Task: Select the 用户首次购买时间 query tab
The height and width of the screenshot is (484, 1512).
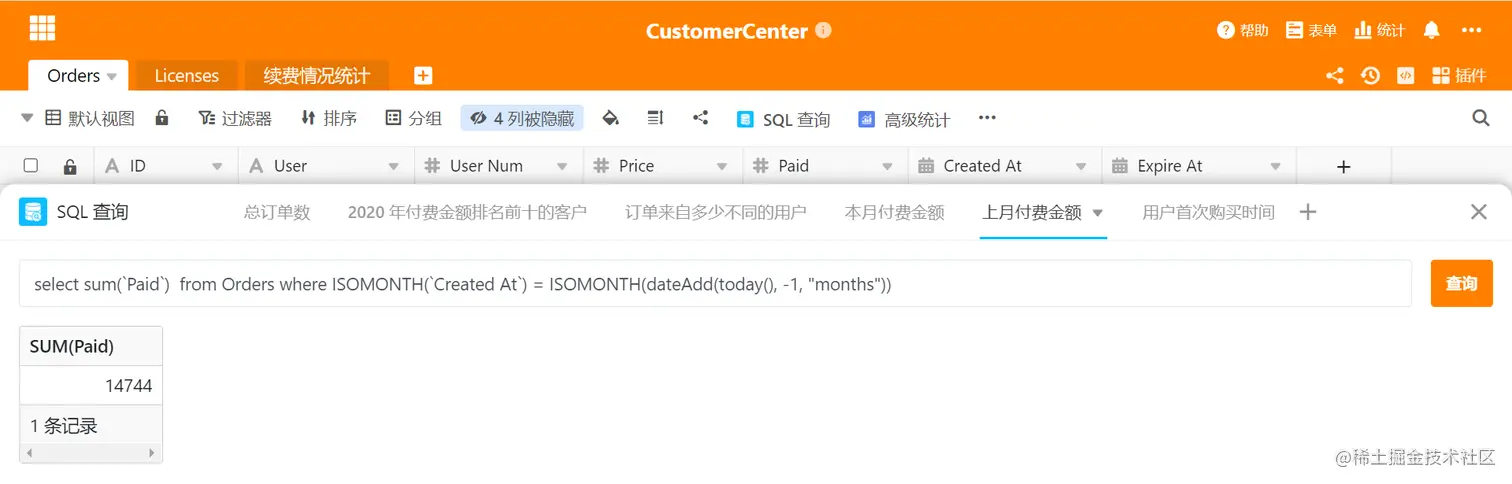Action: pos(1208,212)
